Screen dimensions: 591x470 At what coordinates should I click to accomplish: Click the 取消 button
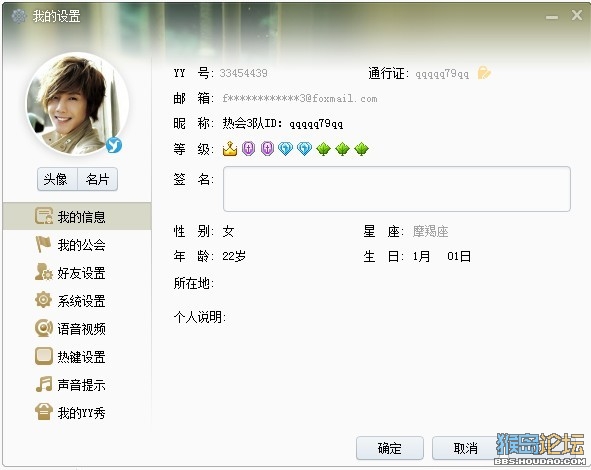(466, 448)
